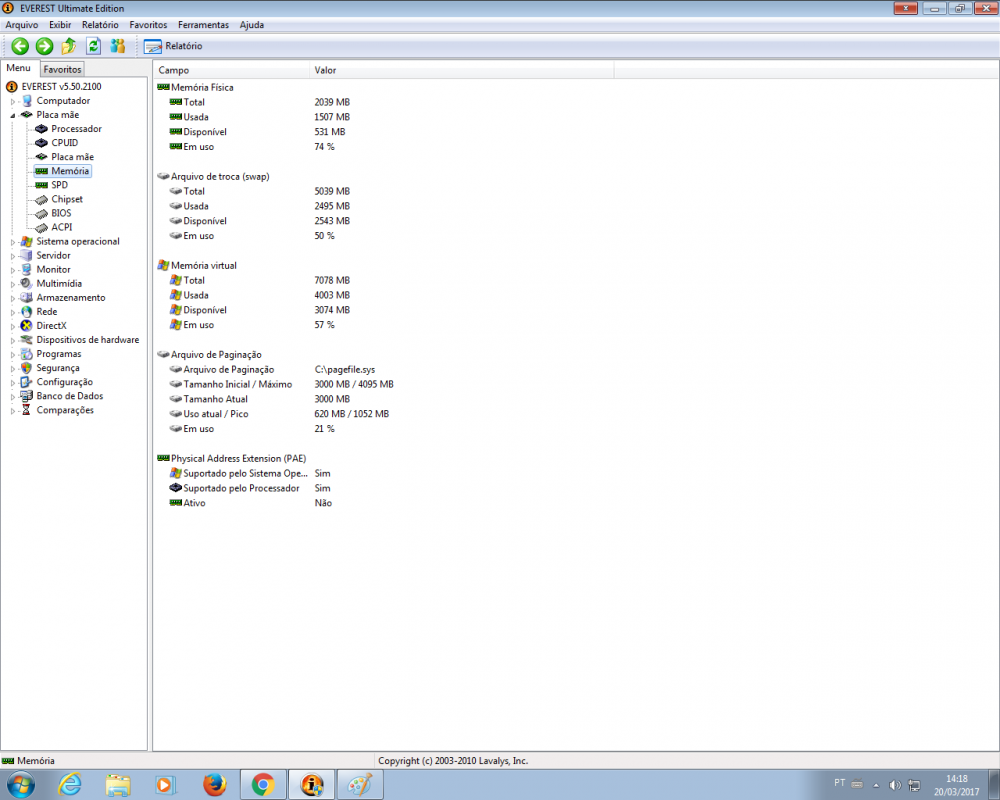
Task: Click the Up level toolbar icon
Action: [x=68, y=46]
